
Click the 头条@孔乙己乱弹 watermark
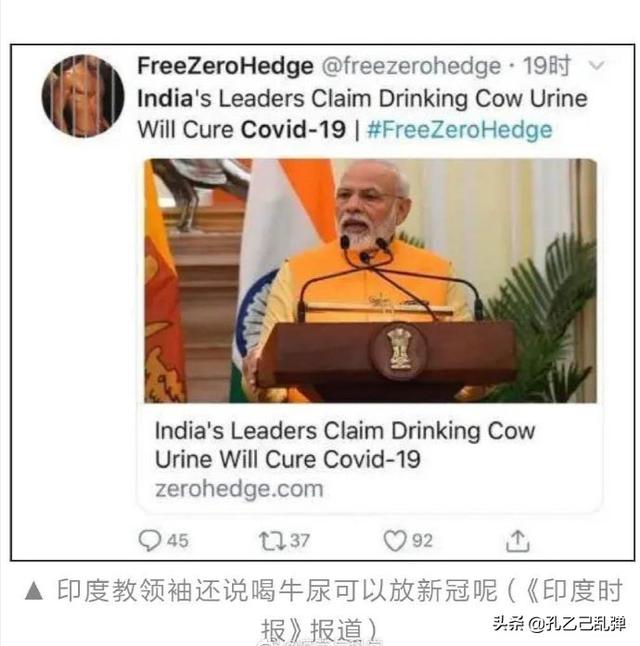tap(559, 624)
